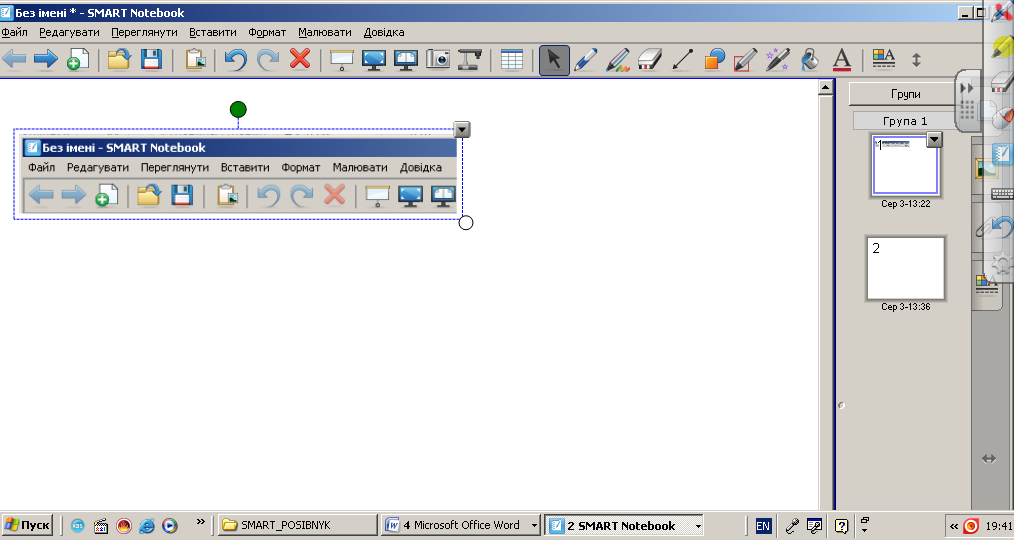Open page 1 thumbnail dropdown arrow
The height and width of the screenshot is (540, 1014).
coord(934,139)
